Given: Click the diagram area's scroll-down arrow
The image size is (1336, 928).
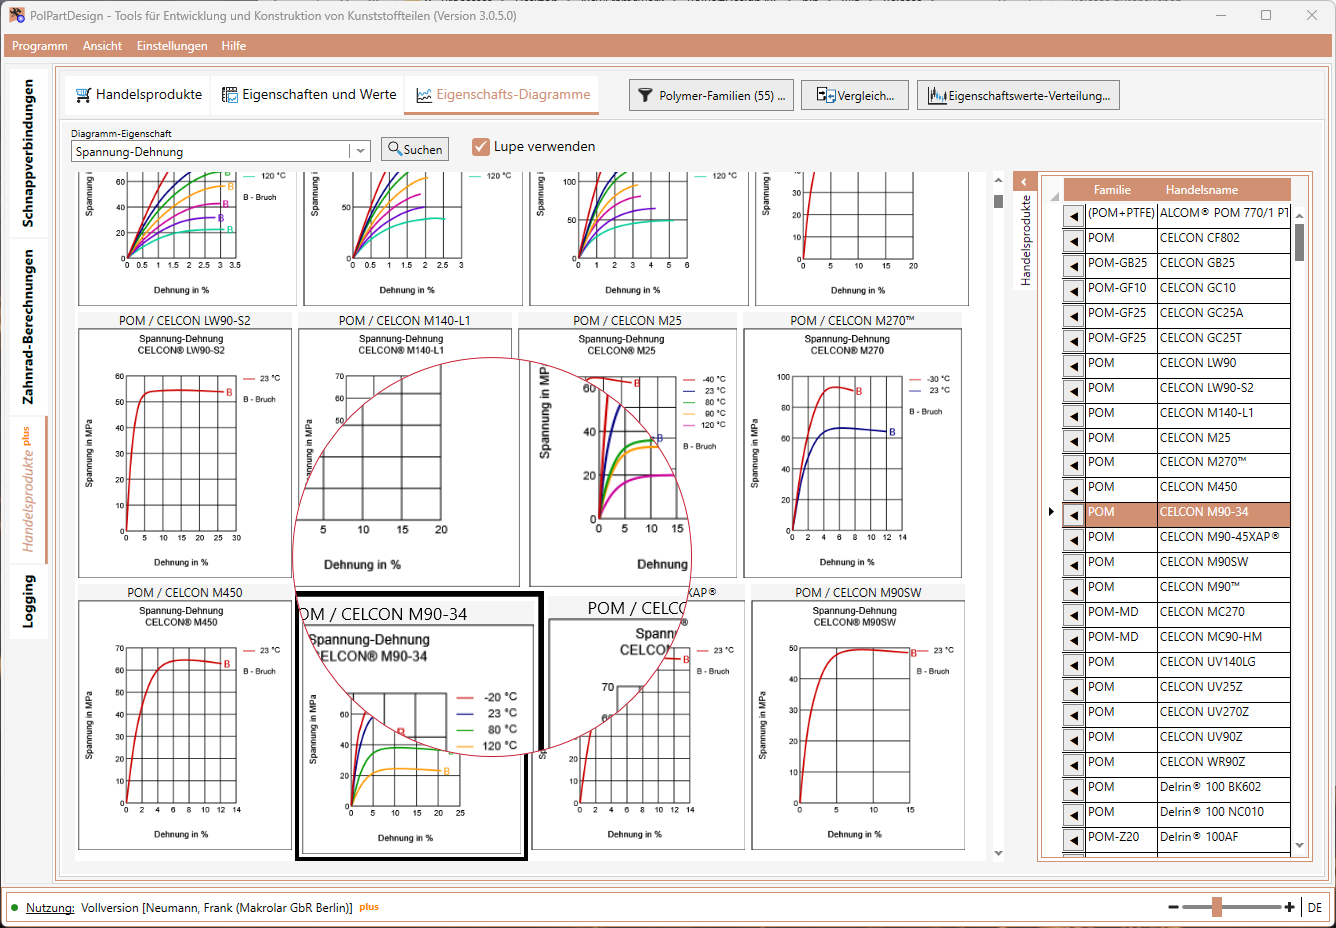Looking at the screenshot, I should pos(998,853).
